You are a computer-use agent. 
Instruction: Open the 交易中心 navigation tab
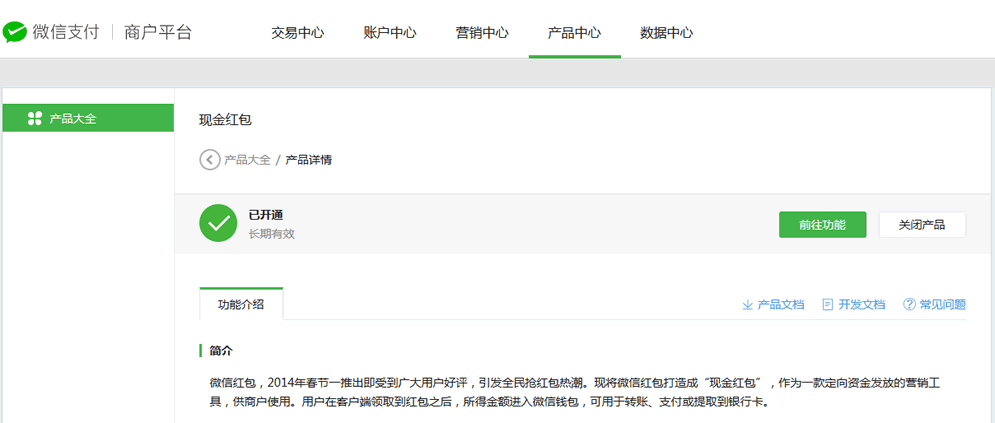pos(298,32)
